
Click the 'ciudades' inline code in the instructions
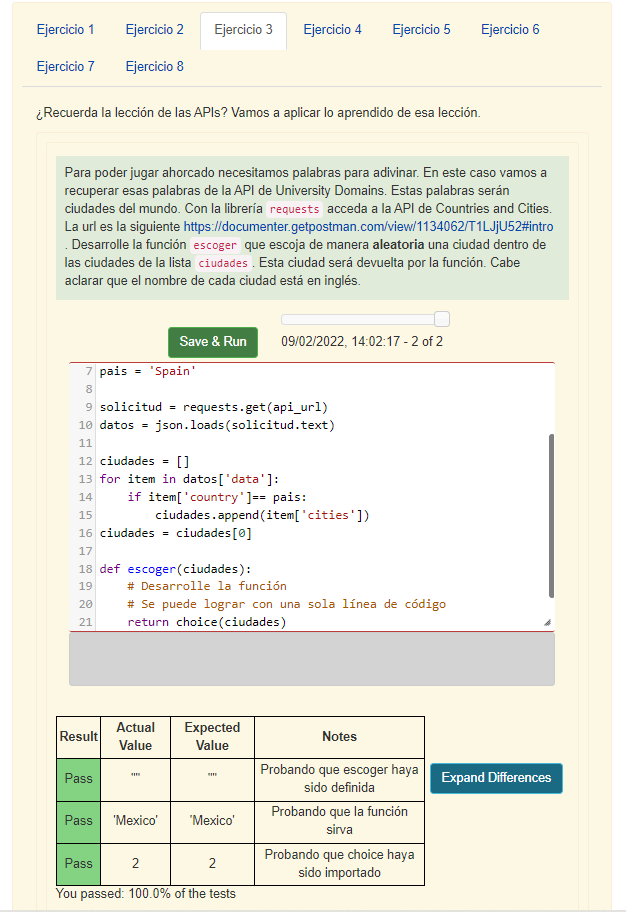pyautogui.click(x=223, y=263)
